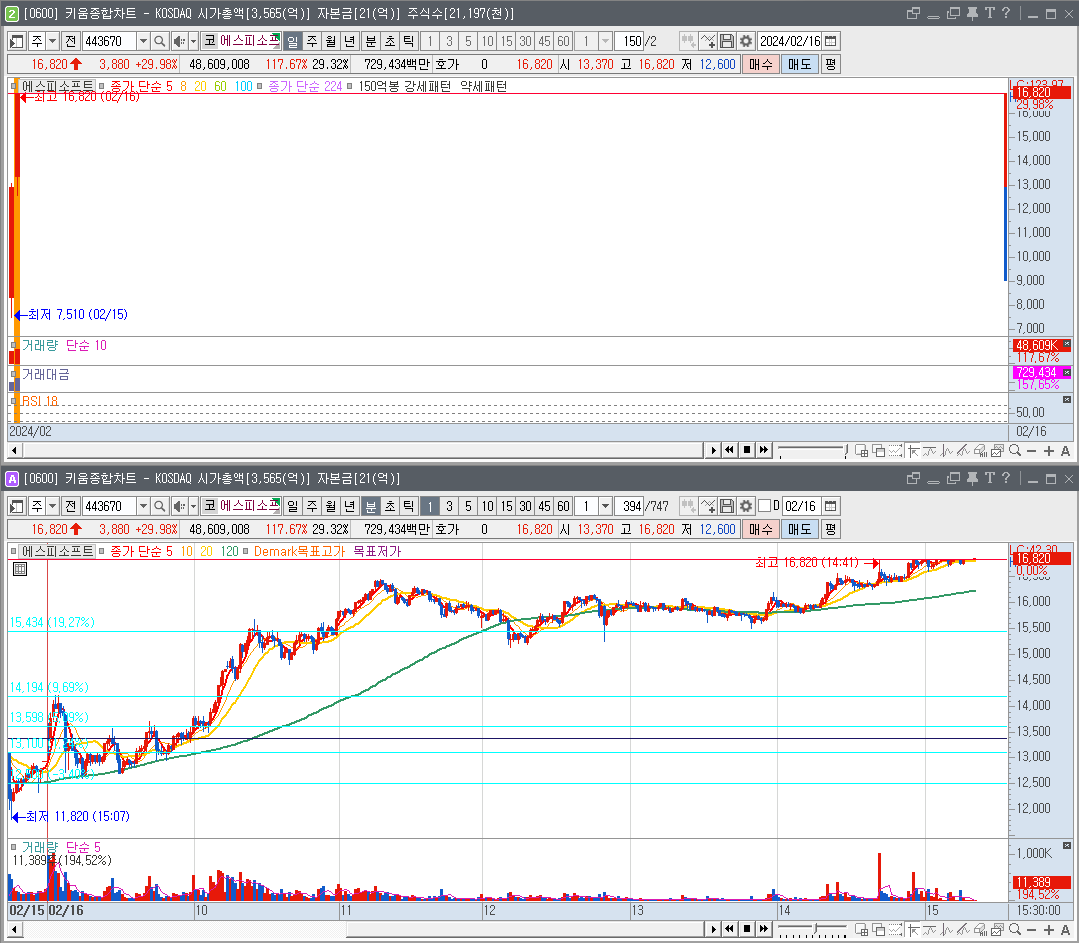This screenshot has height=943, width=1079.
Task: Click add-indicator icon in bottom chart toolbar
Action: tap(707, 507)
